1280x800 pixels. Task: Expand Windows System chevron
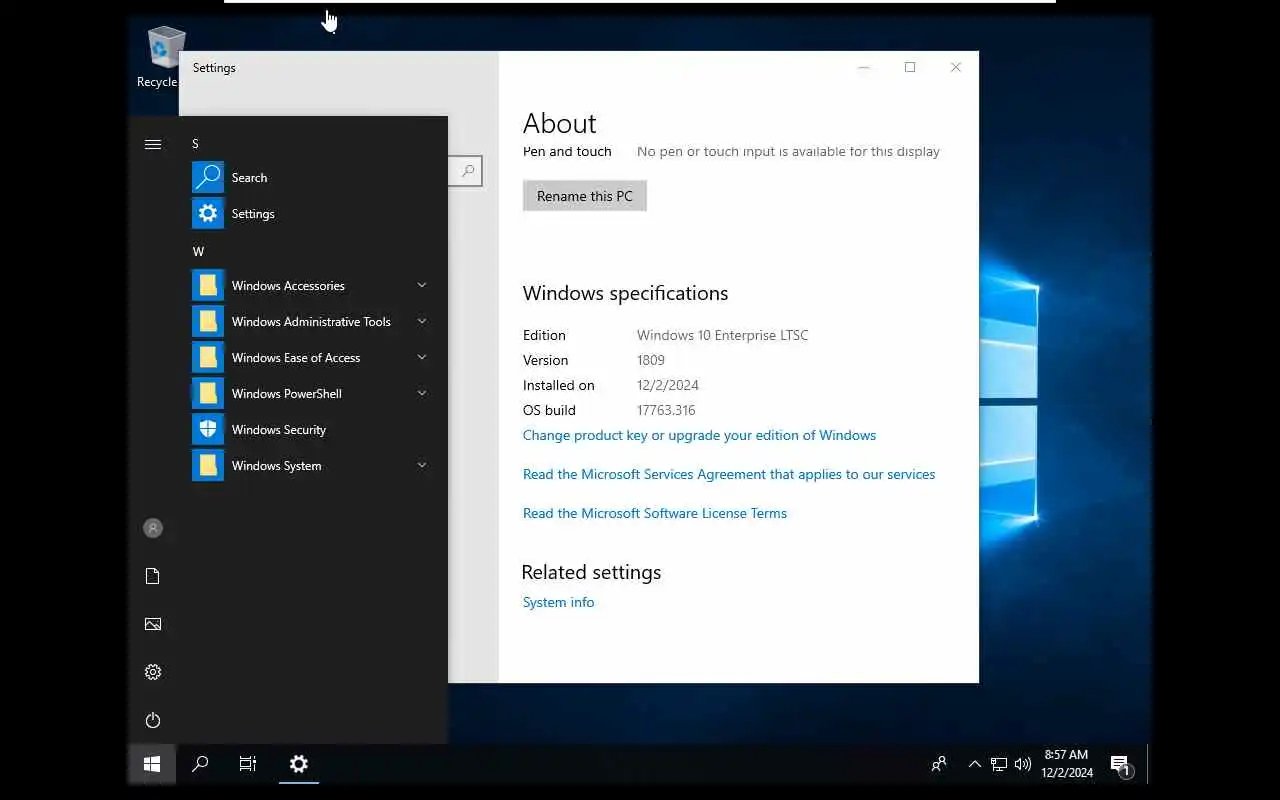422,465
